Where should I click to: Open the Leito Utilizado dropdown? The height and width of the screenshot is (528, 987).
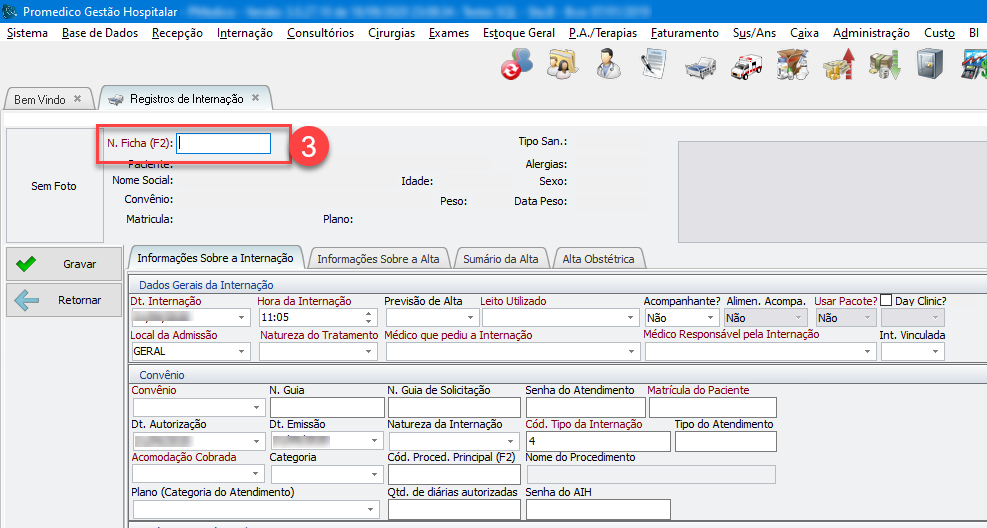pos(631,318)
